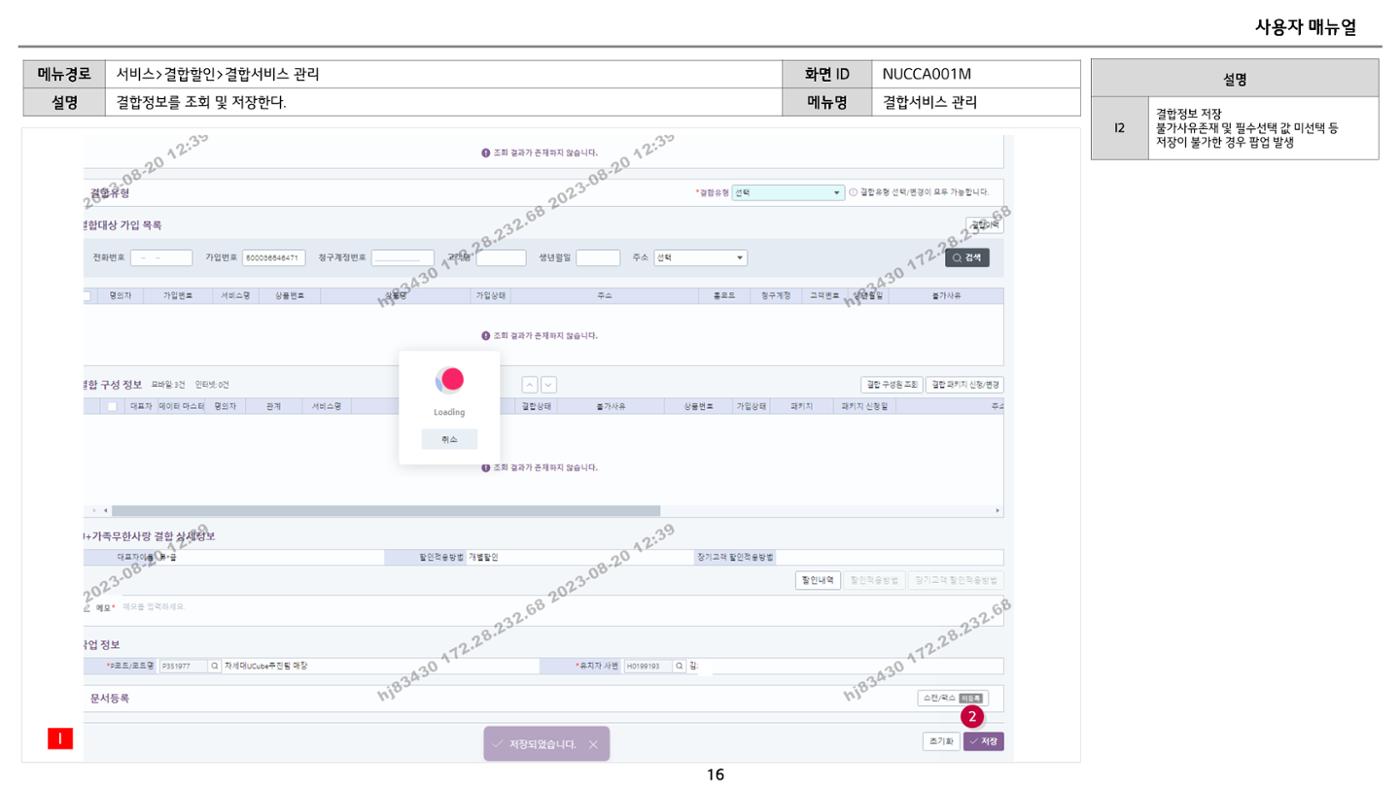Click the 저장 save button
The image size is (1400, 788).
coord(984,741)
